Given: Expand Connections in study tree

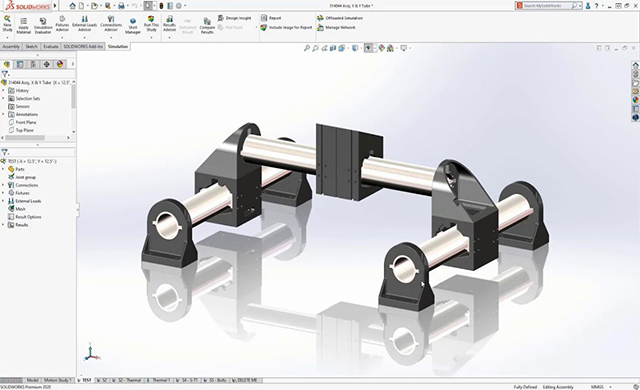Looking at the screenshot, I should tap(3, 185).
